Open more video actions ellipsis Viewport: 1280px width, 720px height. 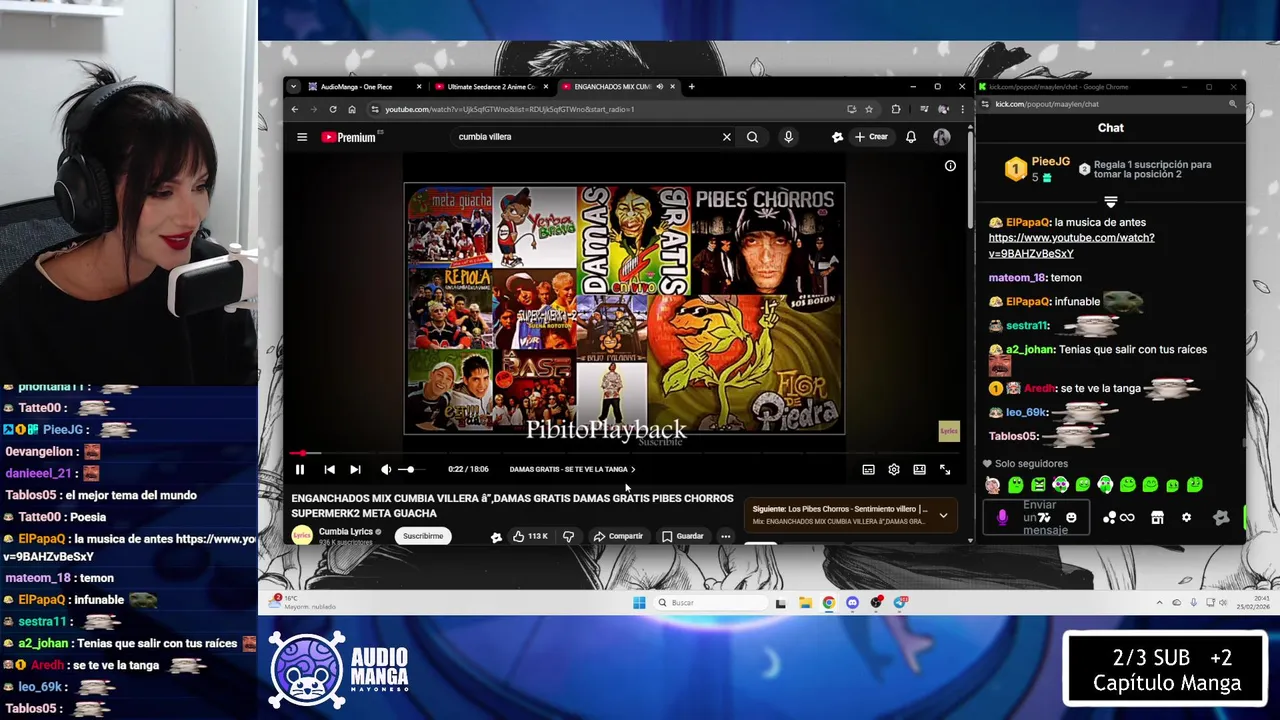(x=726, y=536)
